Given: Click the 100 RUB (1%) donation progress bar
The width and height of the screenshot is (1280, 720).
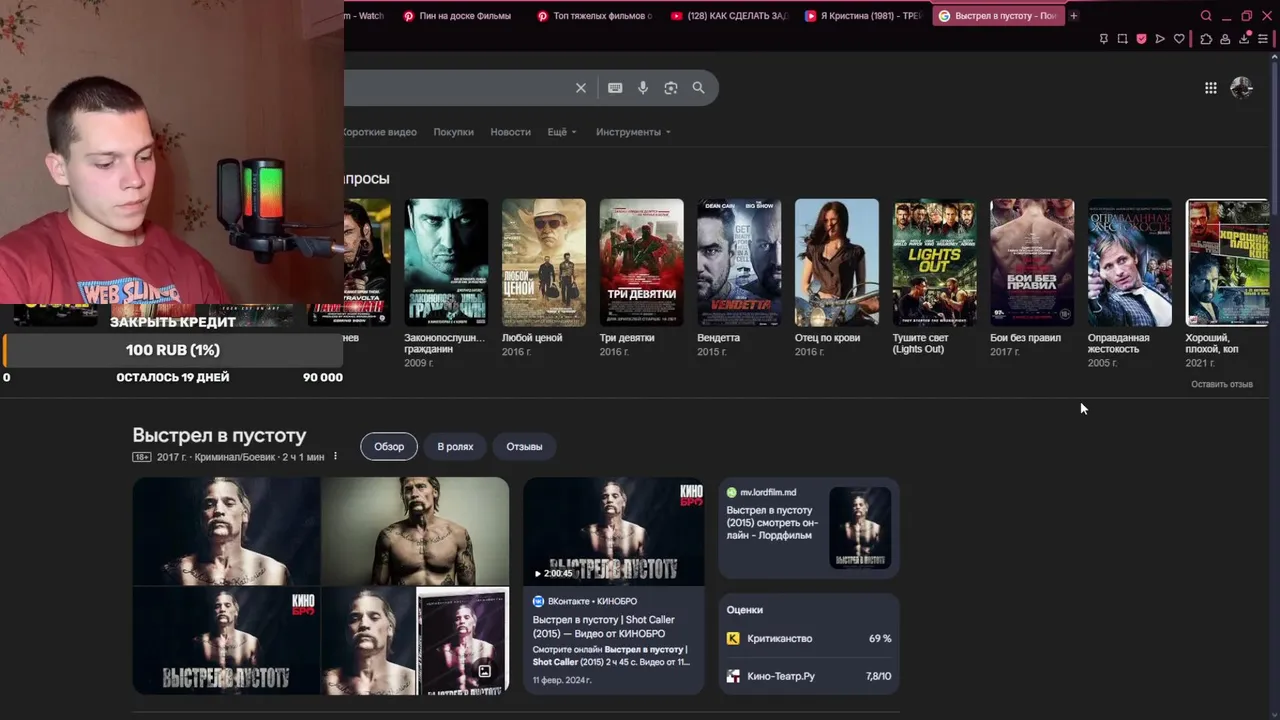Looking at the screenshot, I should point(173,350).
